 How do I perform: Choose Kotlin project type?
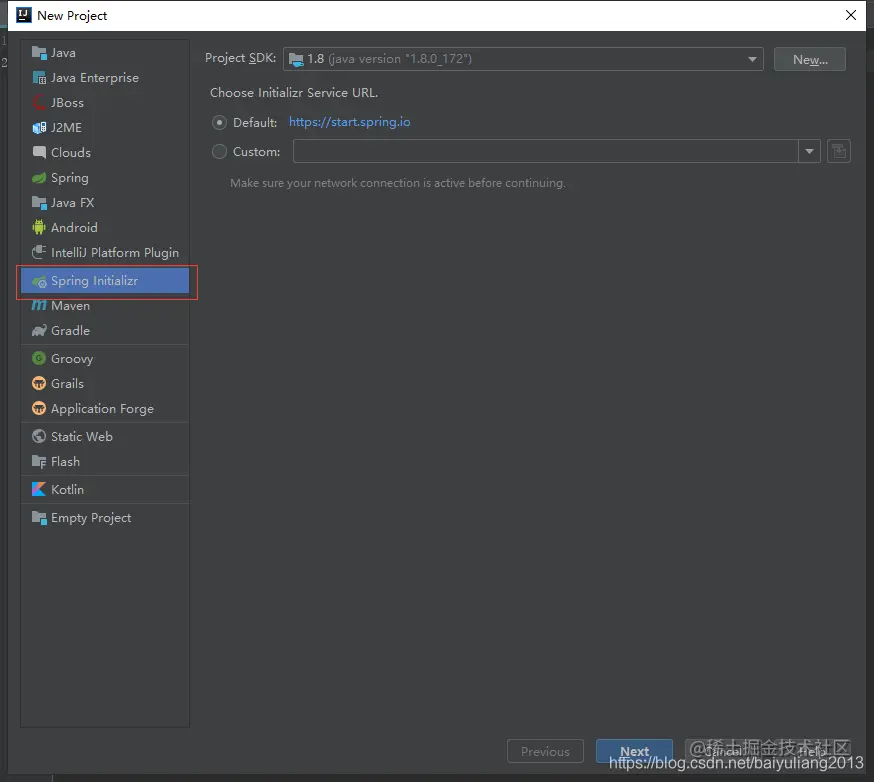pyautogui.click(x=105, y=490)
